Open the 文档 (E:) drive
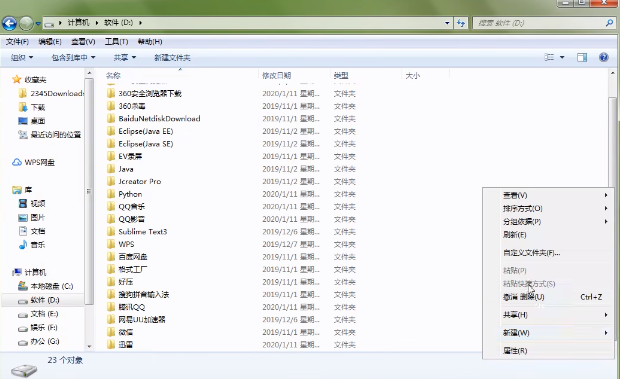Screen dimensions: 620x379 pos(39,314)
